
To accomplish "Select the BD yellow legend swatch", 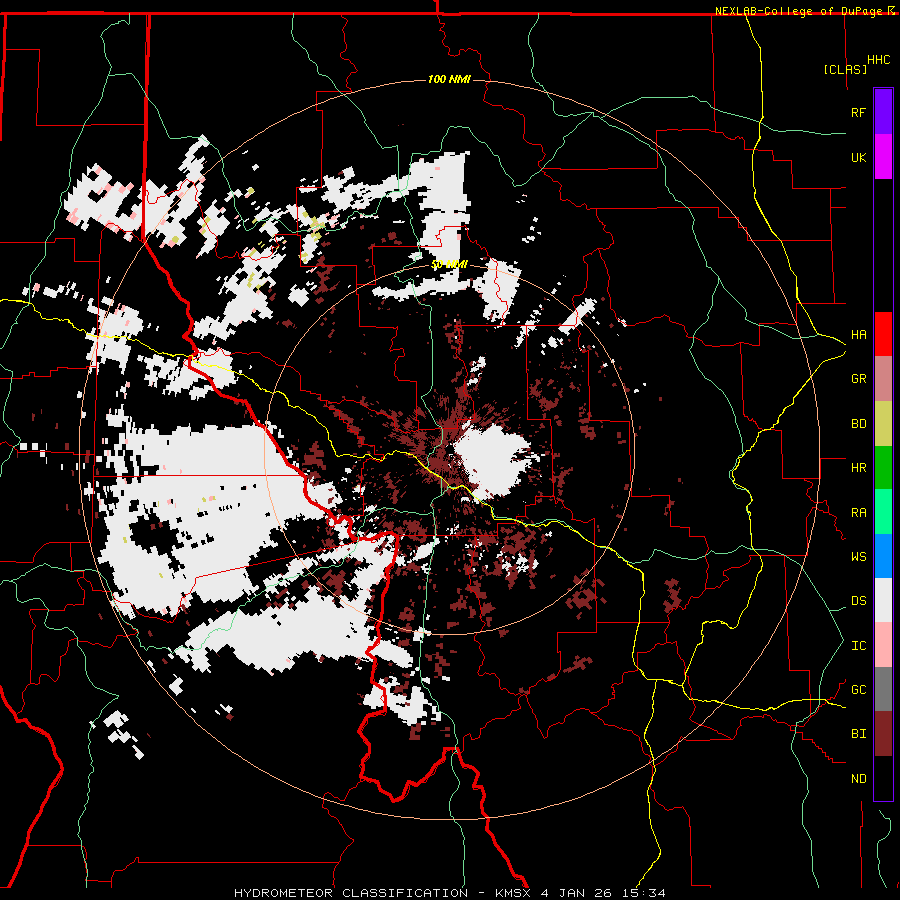I will coord(883,424).
